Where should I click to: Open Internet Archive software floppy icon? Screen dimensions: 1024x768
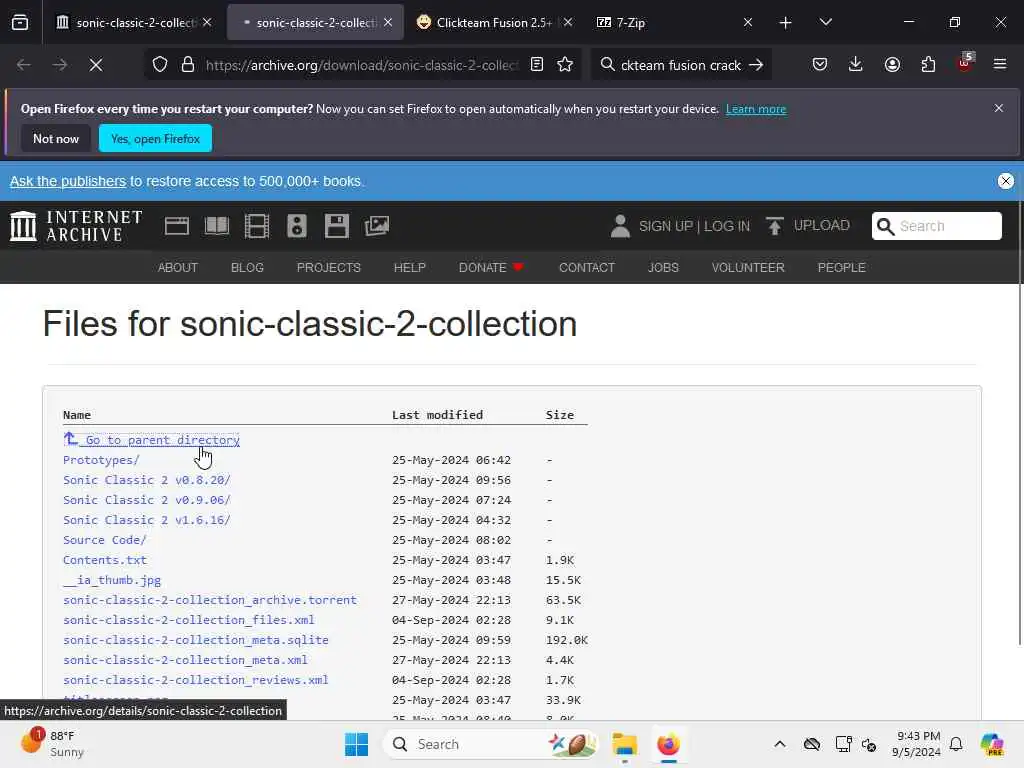pos(337,226)
